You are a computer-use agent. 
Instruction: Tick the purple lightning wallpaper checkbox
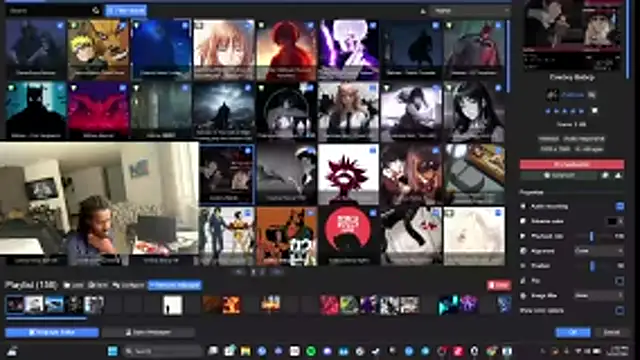(373, 25)
